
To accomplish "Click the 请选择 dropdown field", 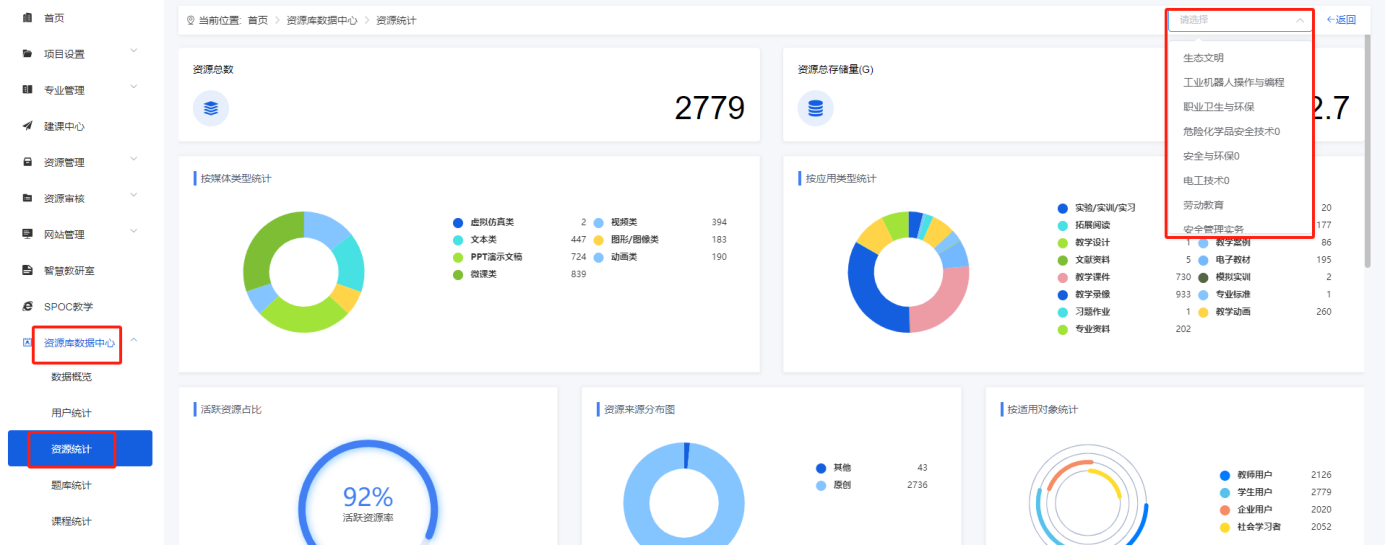I will click(x=1240, y=19).
